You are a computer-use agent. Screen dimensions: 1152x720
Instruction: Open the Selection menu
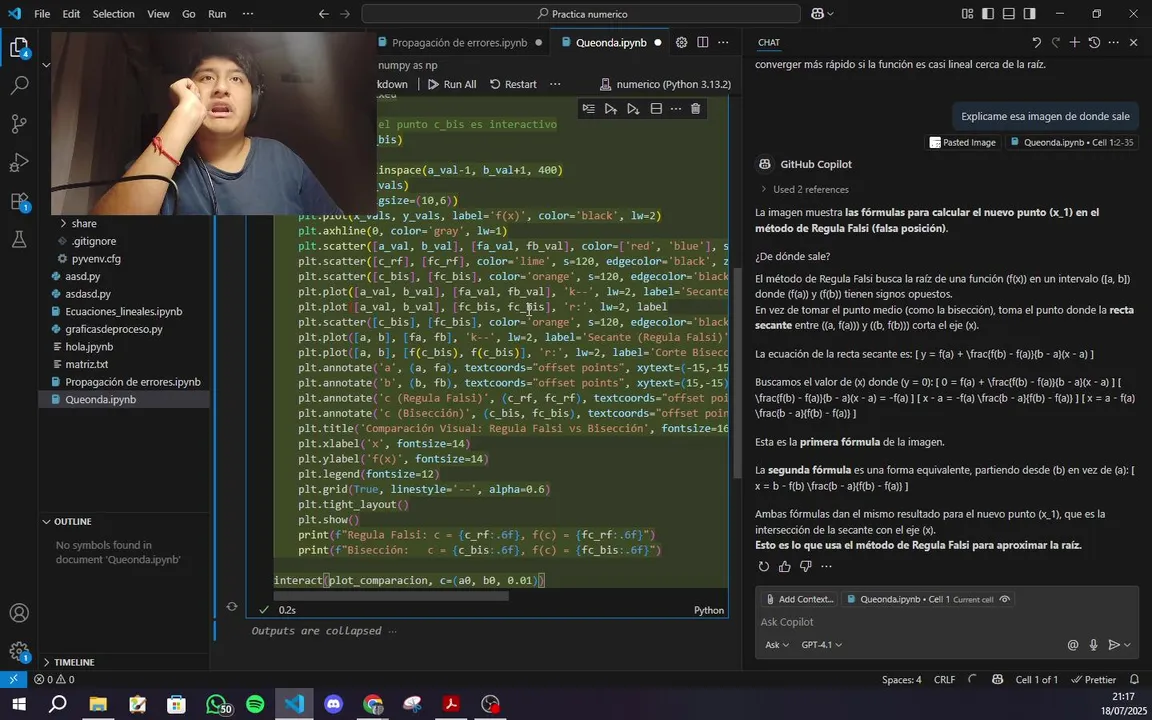coord(113,14)
